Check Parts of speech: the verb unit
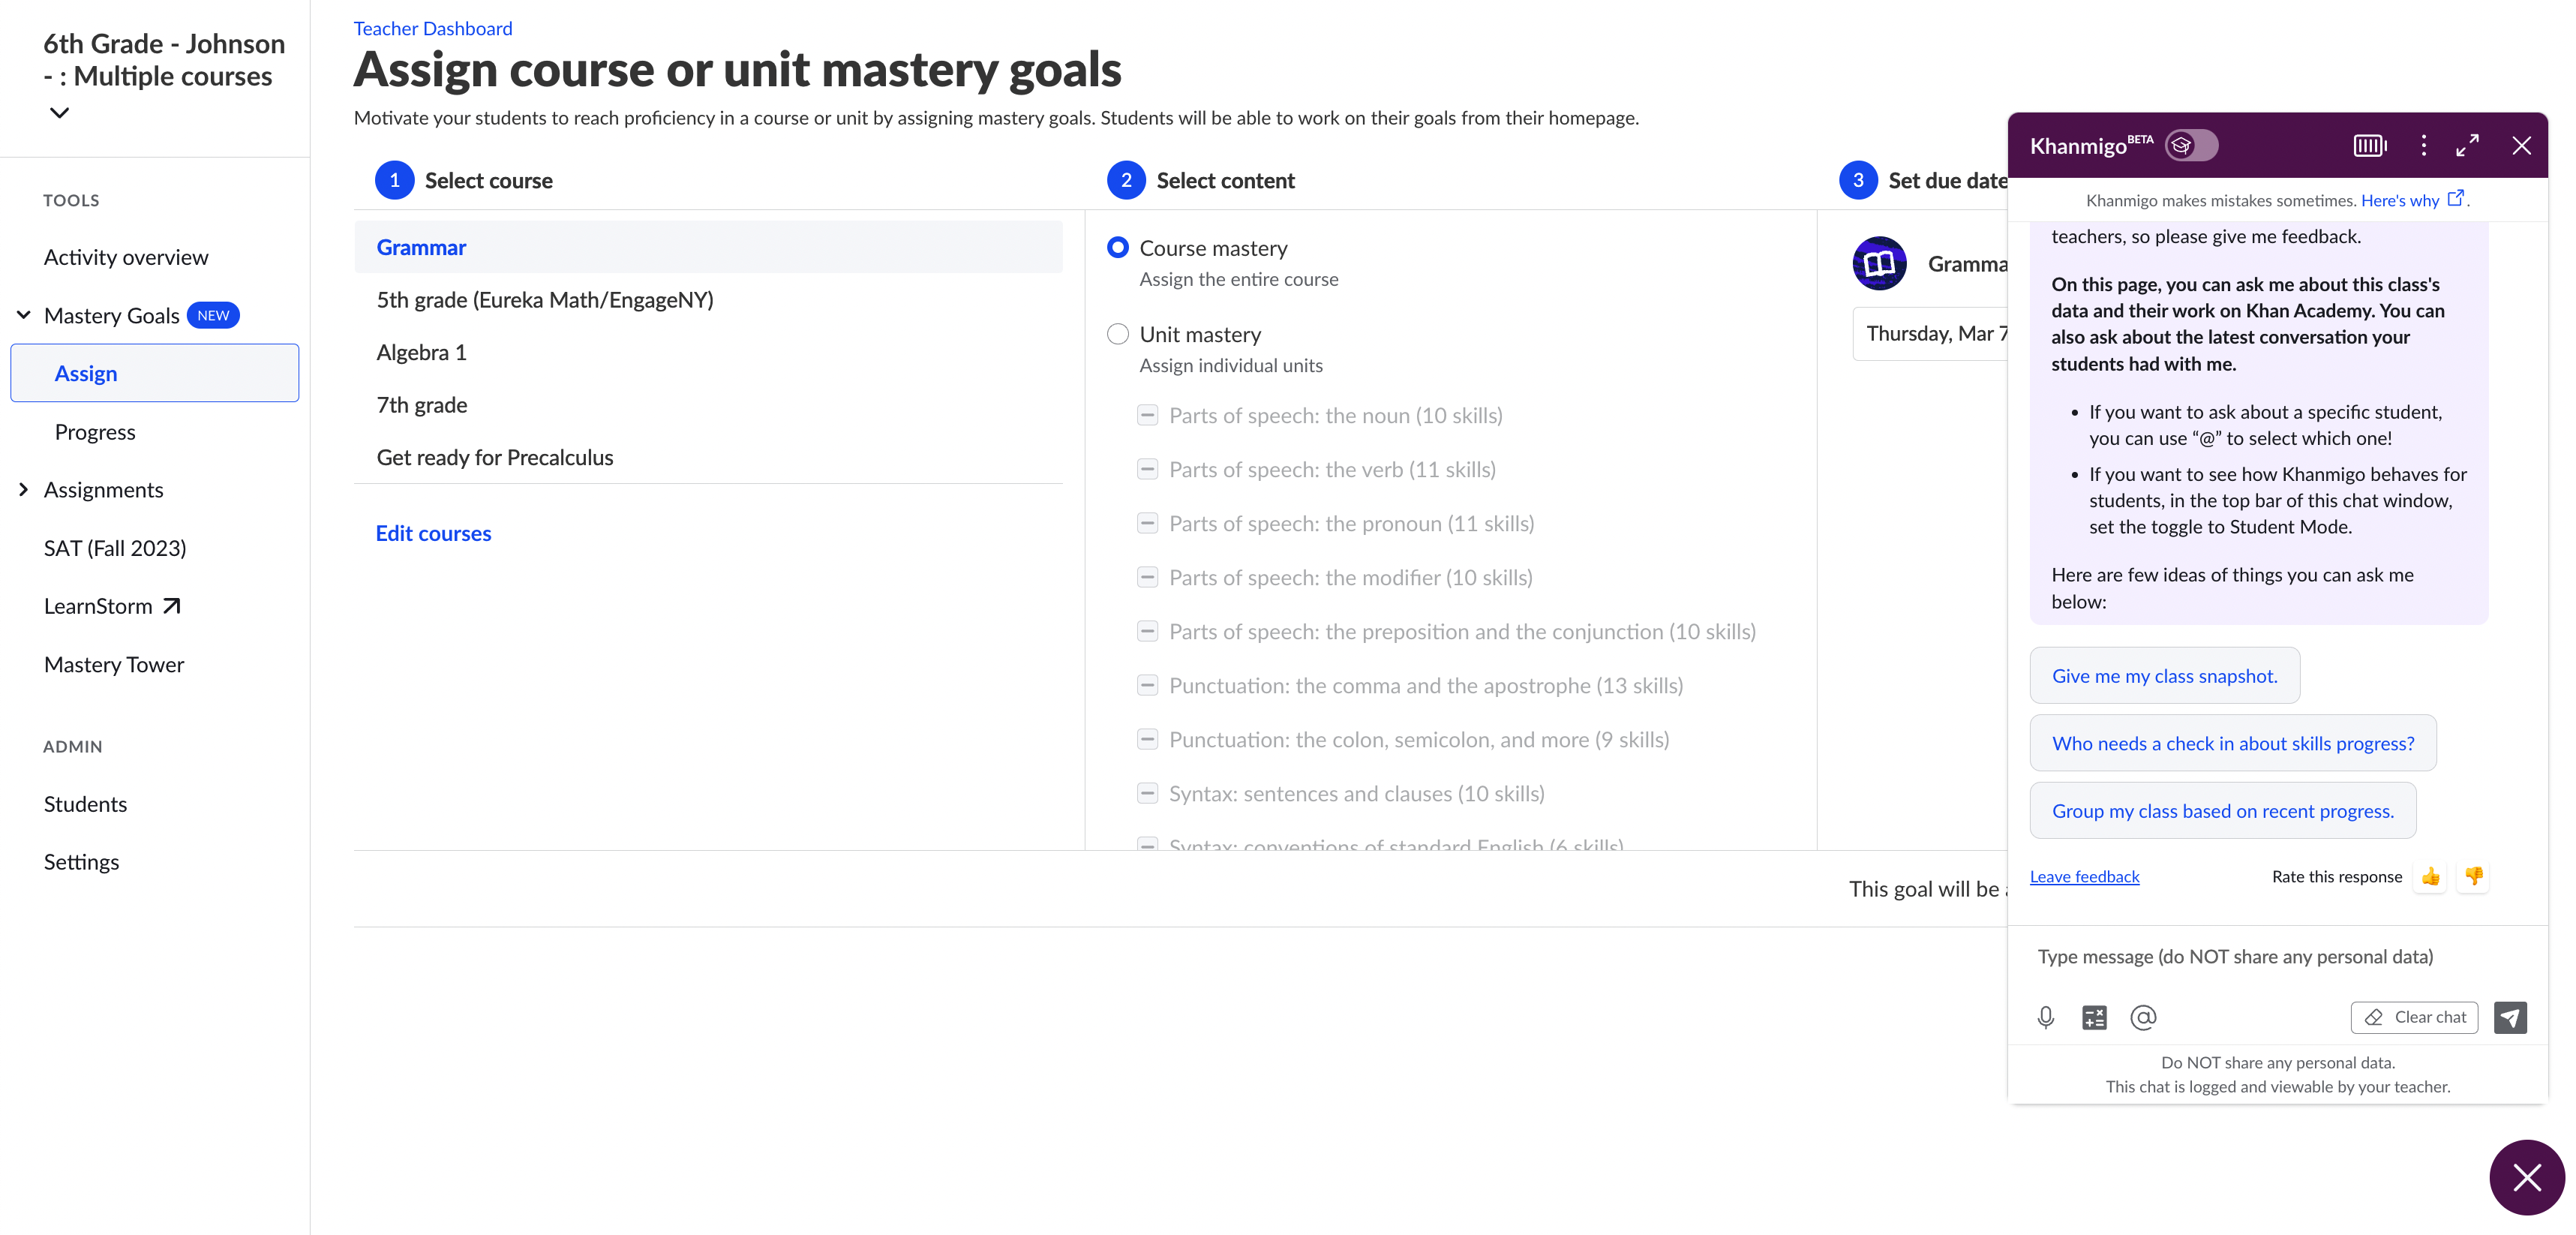The image size is (2576, 1235). pos(1148,469)
